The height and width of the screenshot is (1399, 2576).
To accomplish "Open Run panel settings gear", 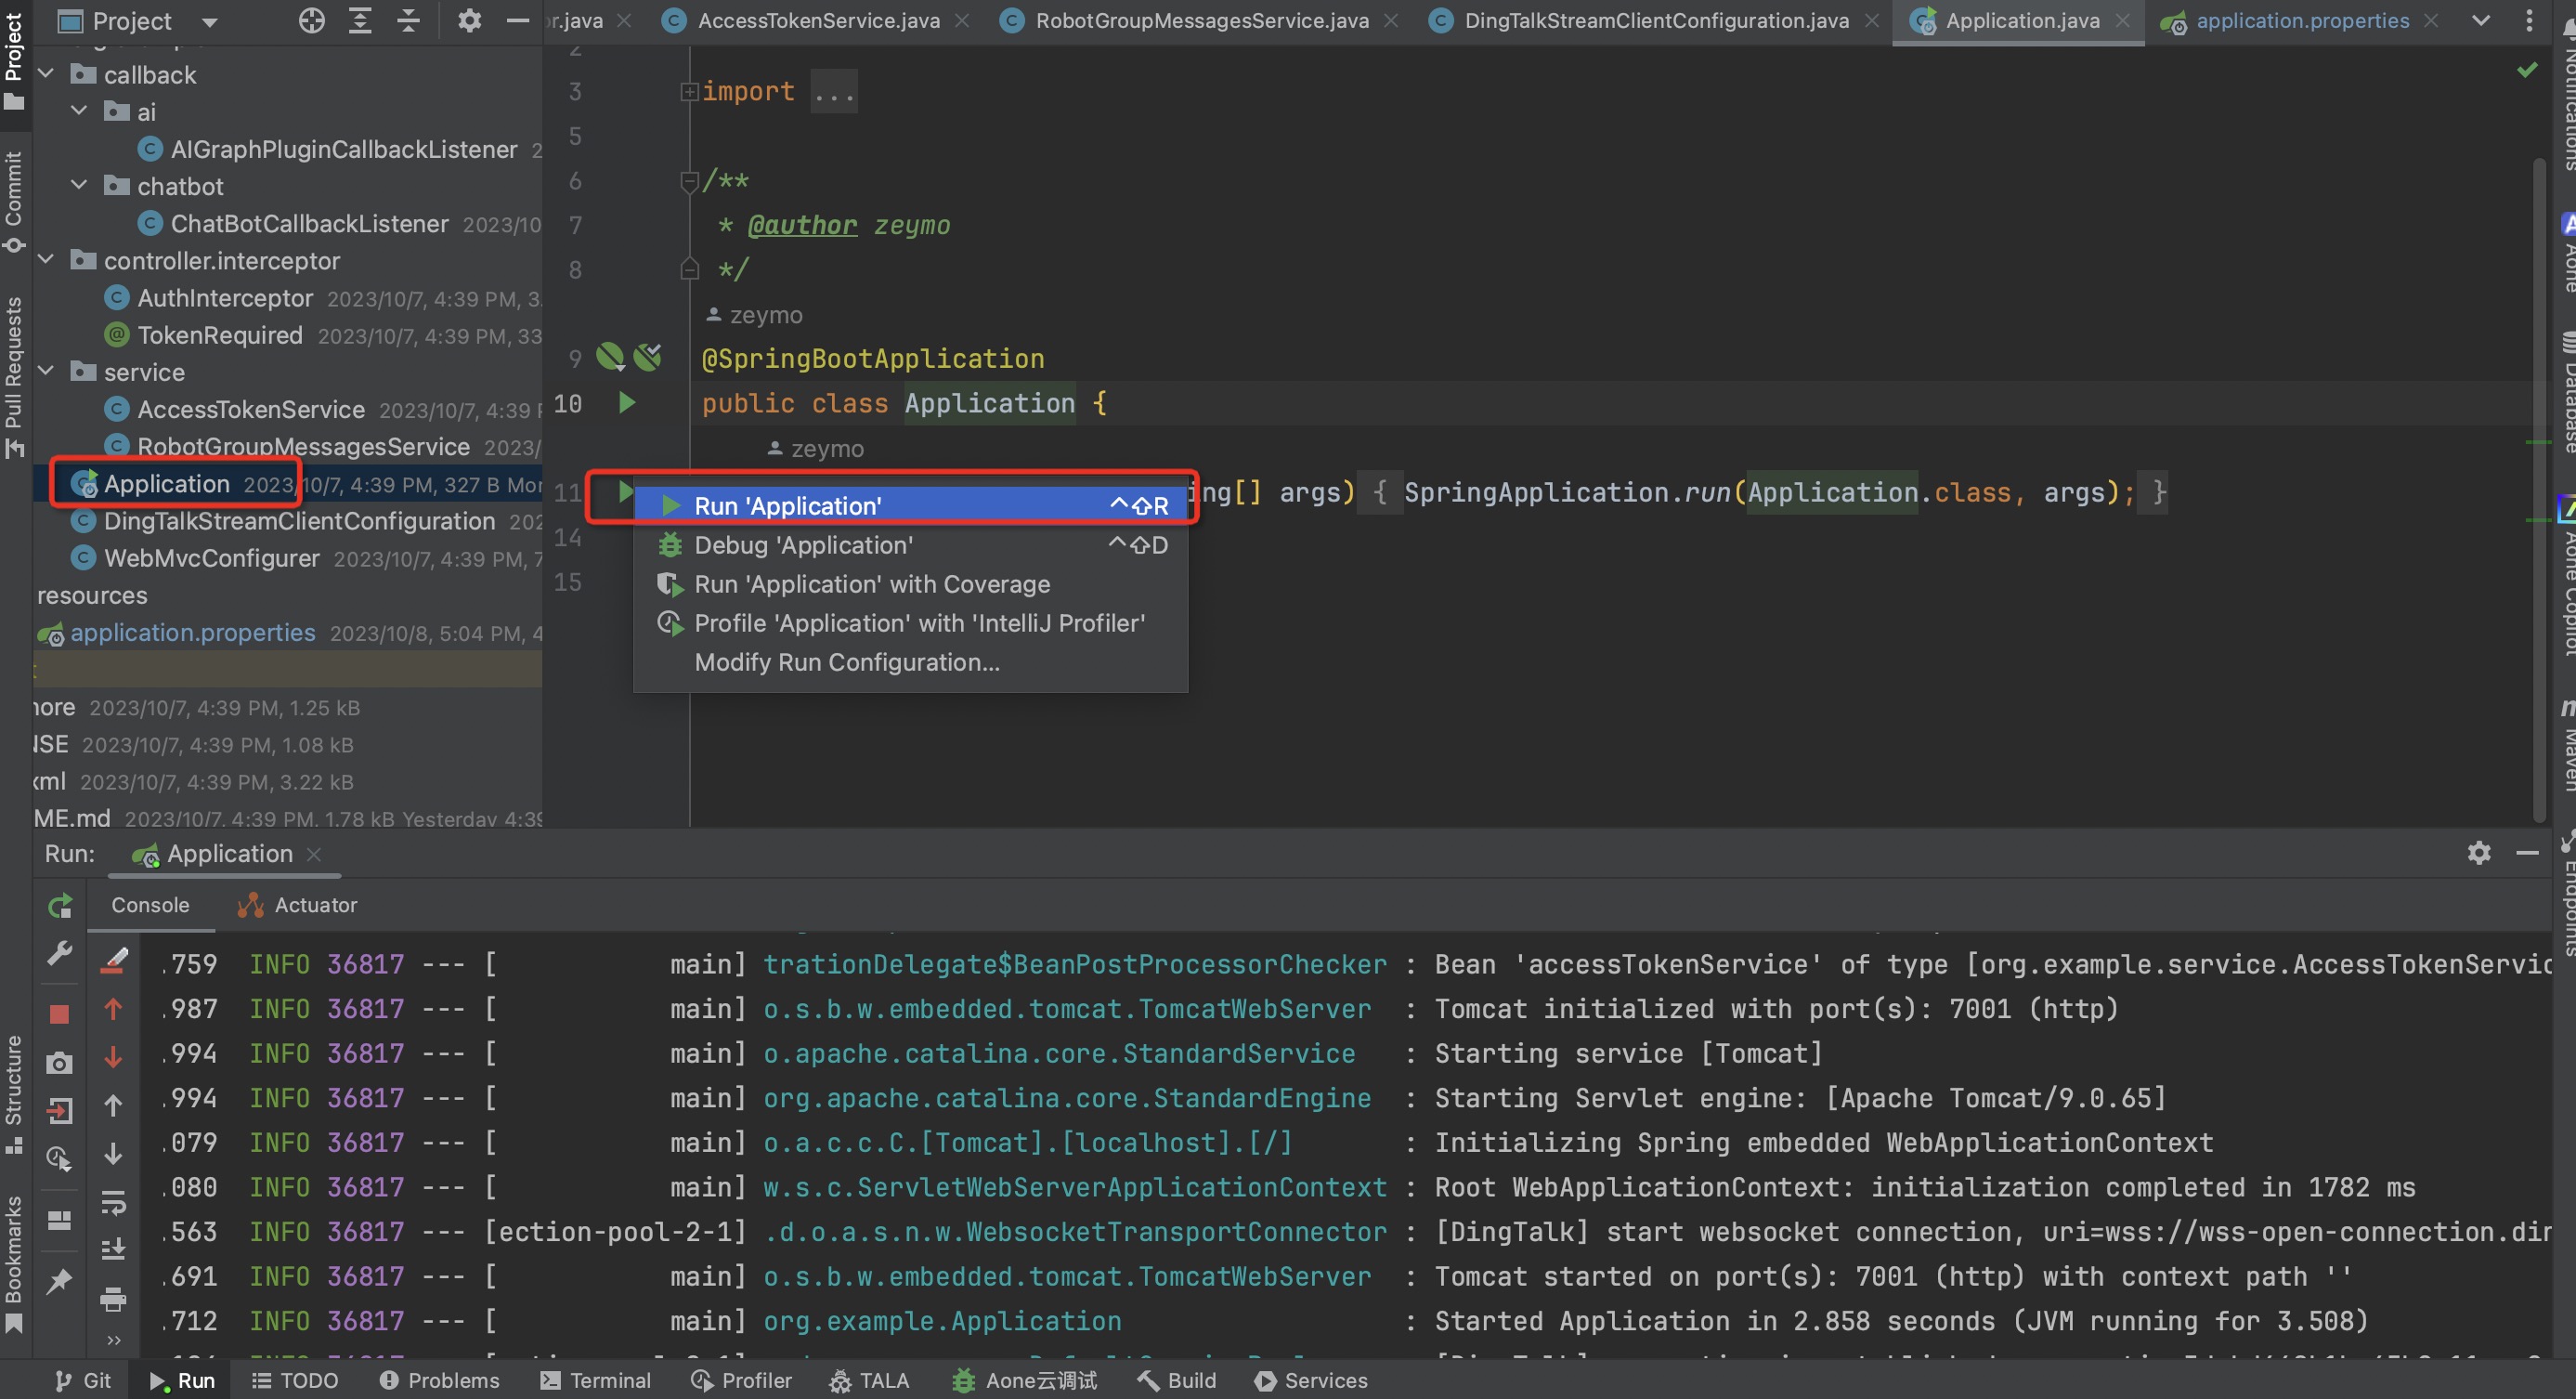I will point(2478,853).
